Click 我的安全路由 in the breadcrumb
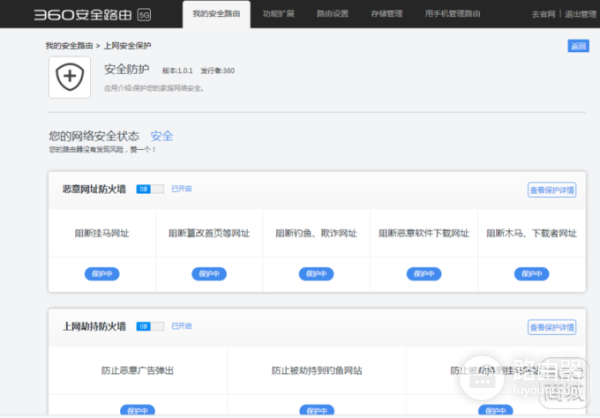600x418 pixels. 69,46
